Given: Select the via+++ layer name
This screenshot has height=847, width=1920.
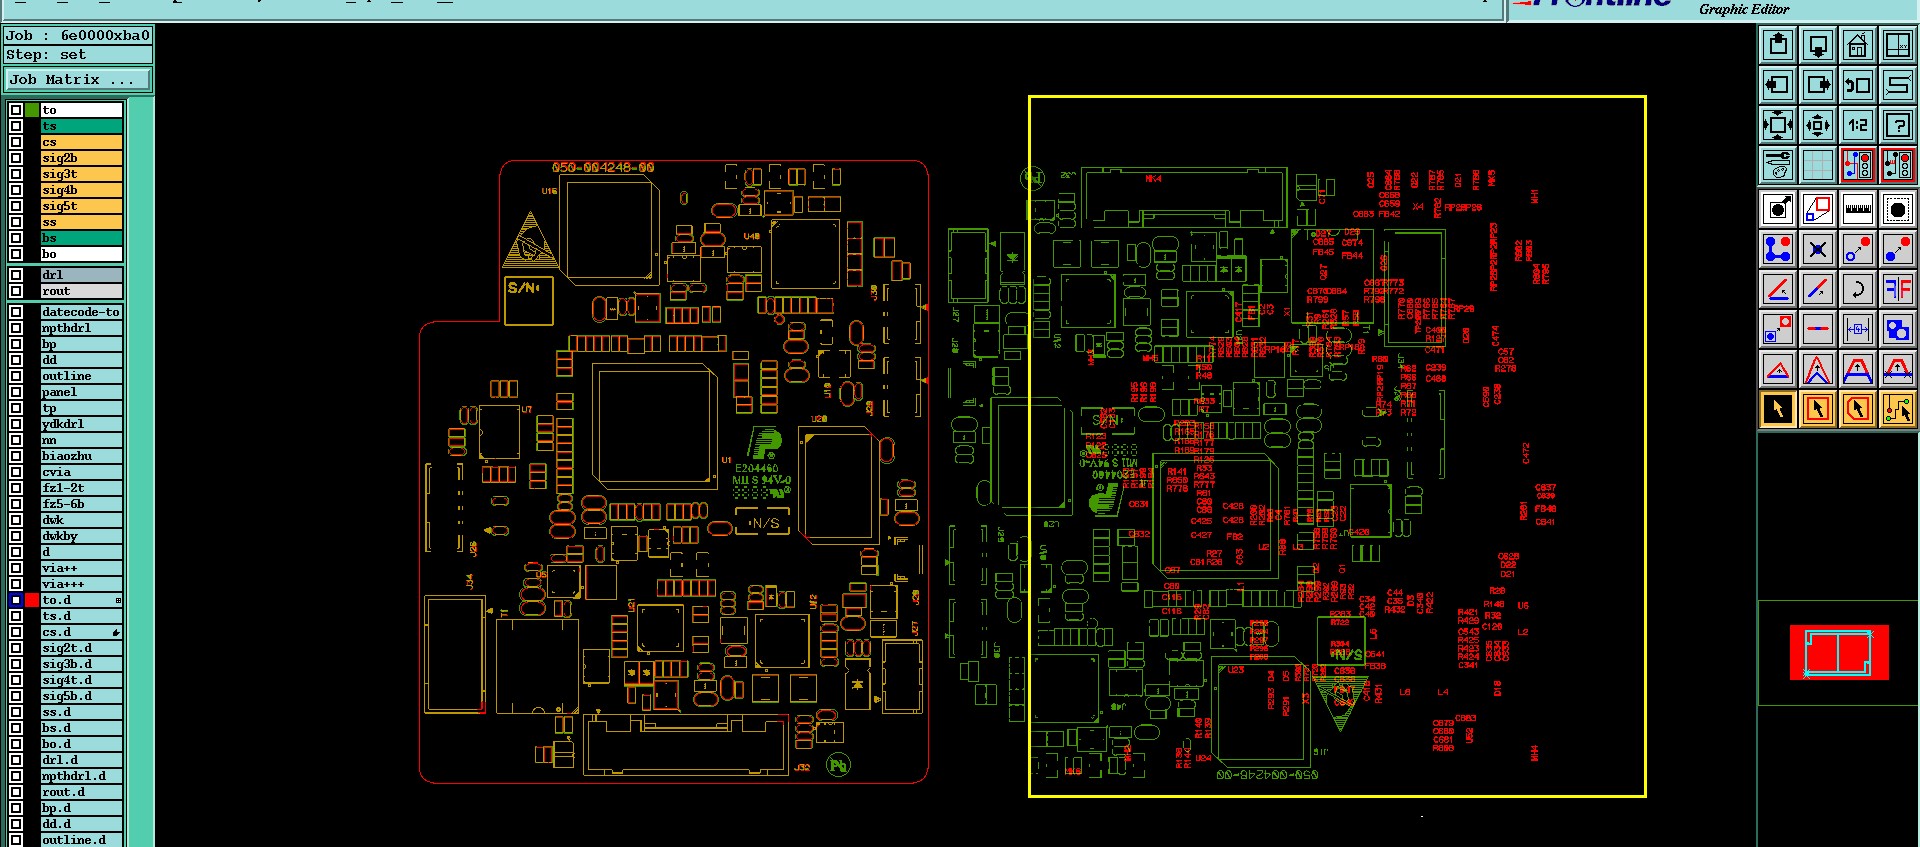Looking at the screenshot, I should click(81, 584).
